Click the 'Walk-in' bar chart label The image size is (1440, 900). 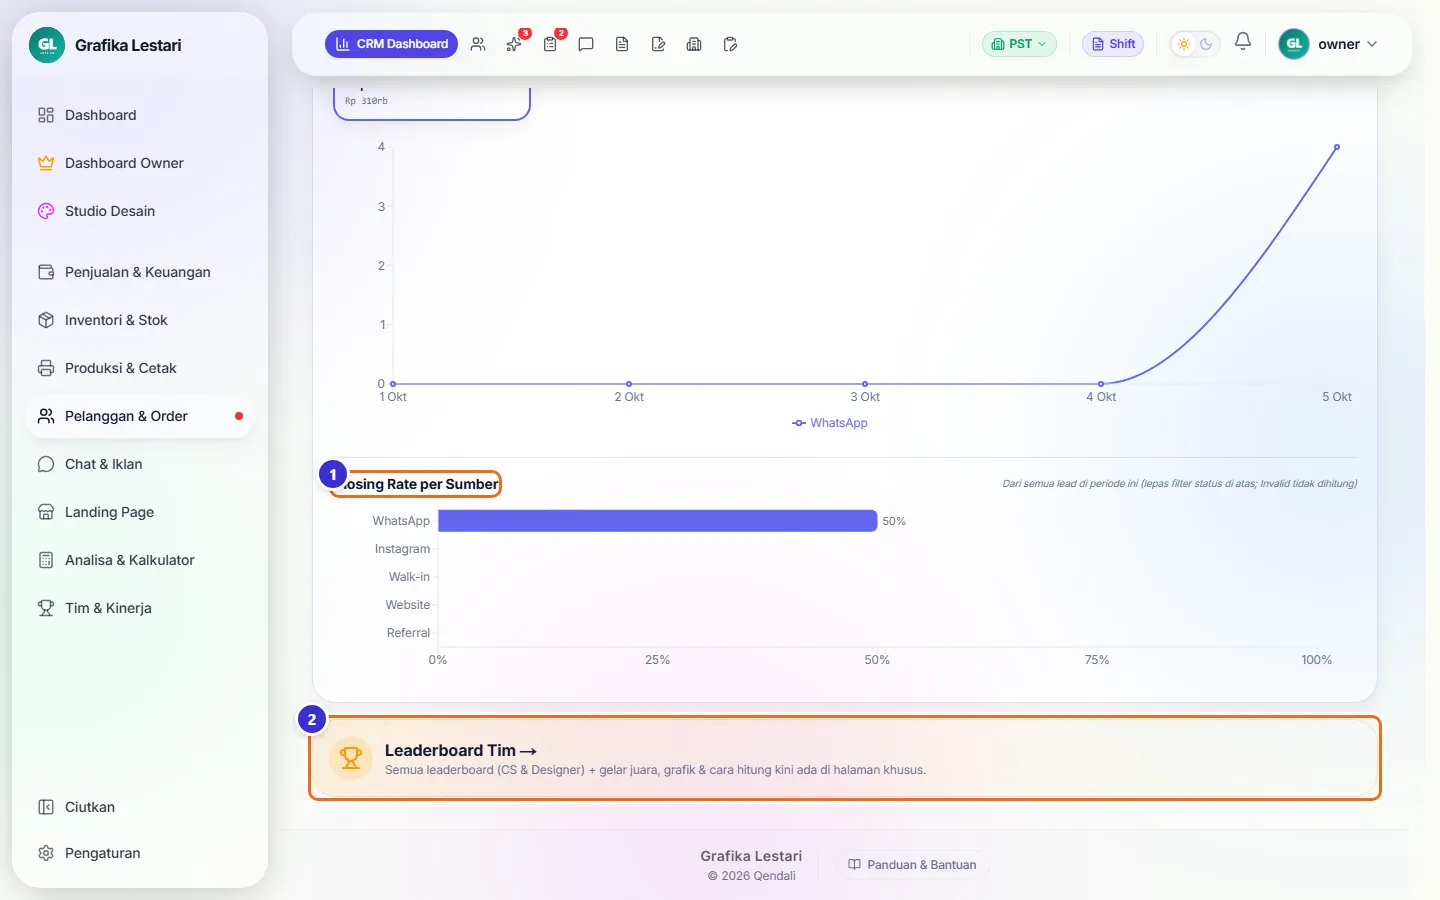[409, 577]
